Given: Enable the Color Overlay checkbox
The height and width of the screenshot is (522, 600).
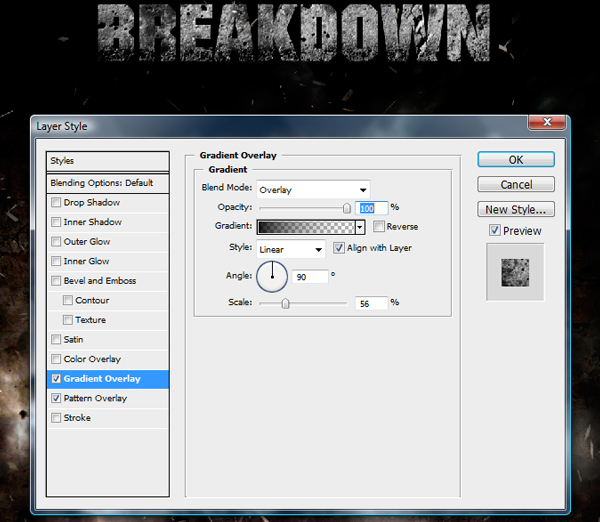Looking at the screenshot, I should click(x=56, y=359).
